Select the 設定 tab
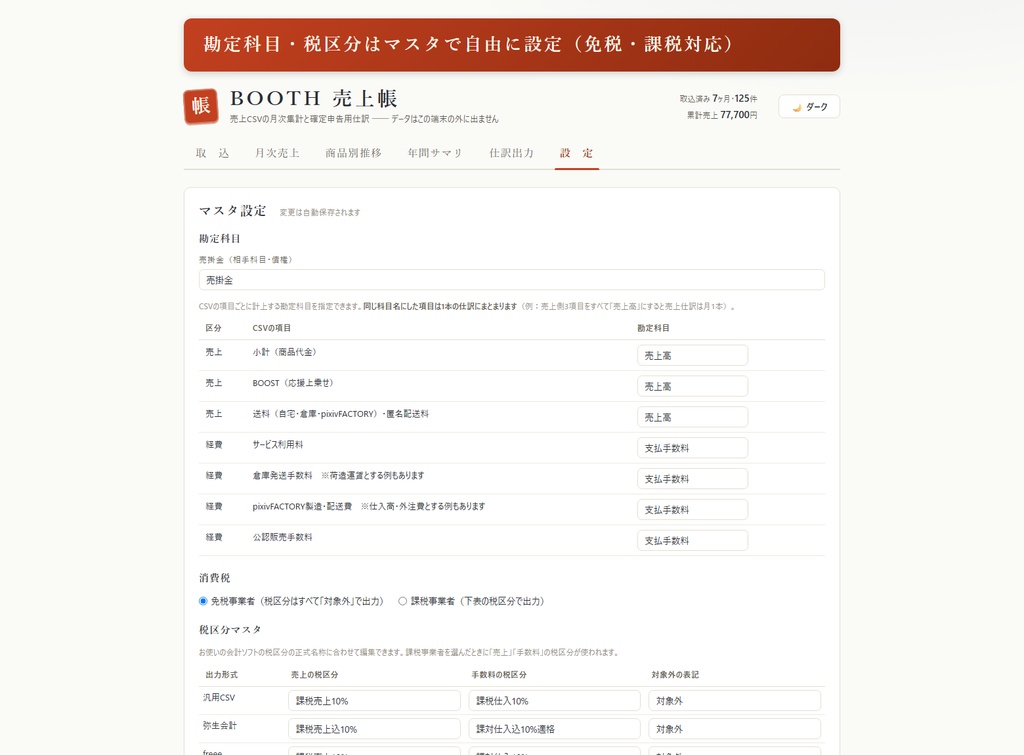Viewport: 1024px width, 755px height. tap(577, 153)
